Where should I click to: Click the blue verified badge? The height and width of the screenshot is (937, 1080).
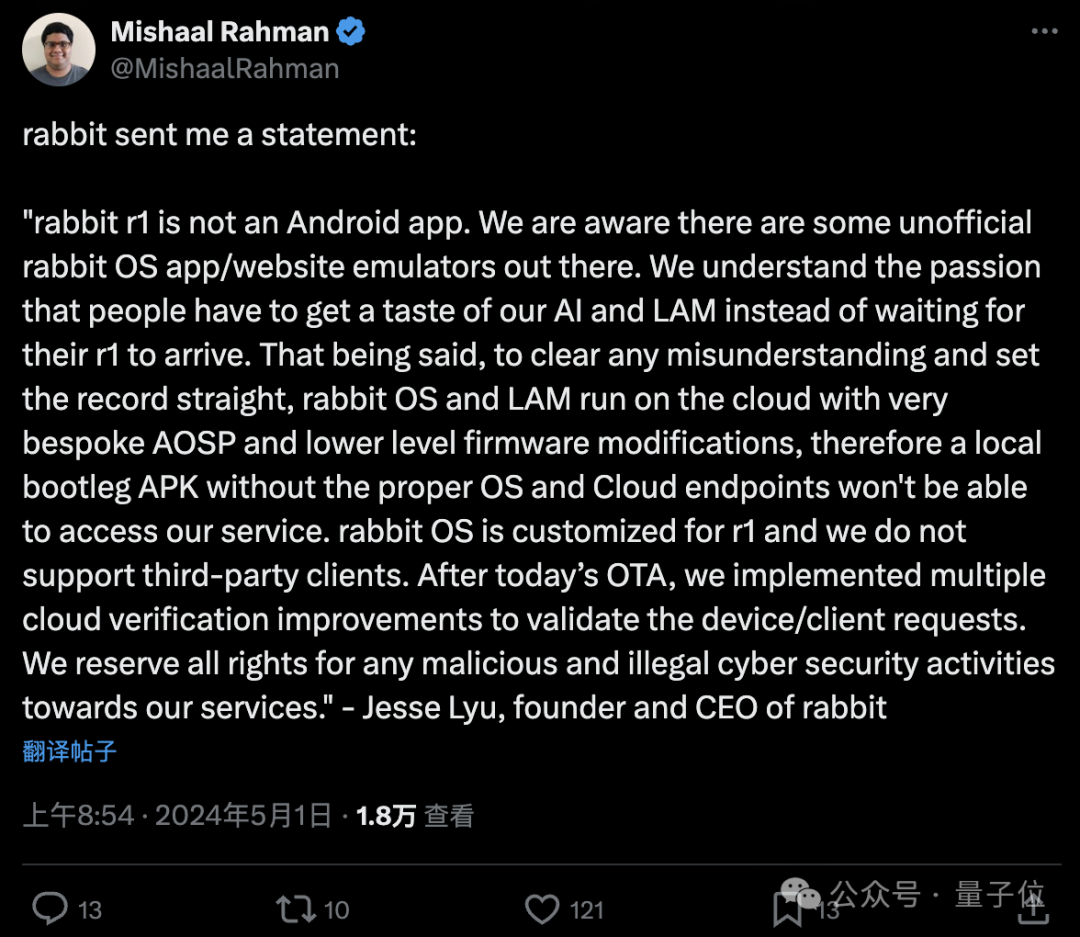[350, 32]
